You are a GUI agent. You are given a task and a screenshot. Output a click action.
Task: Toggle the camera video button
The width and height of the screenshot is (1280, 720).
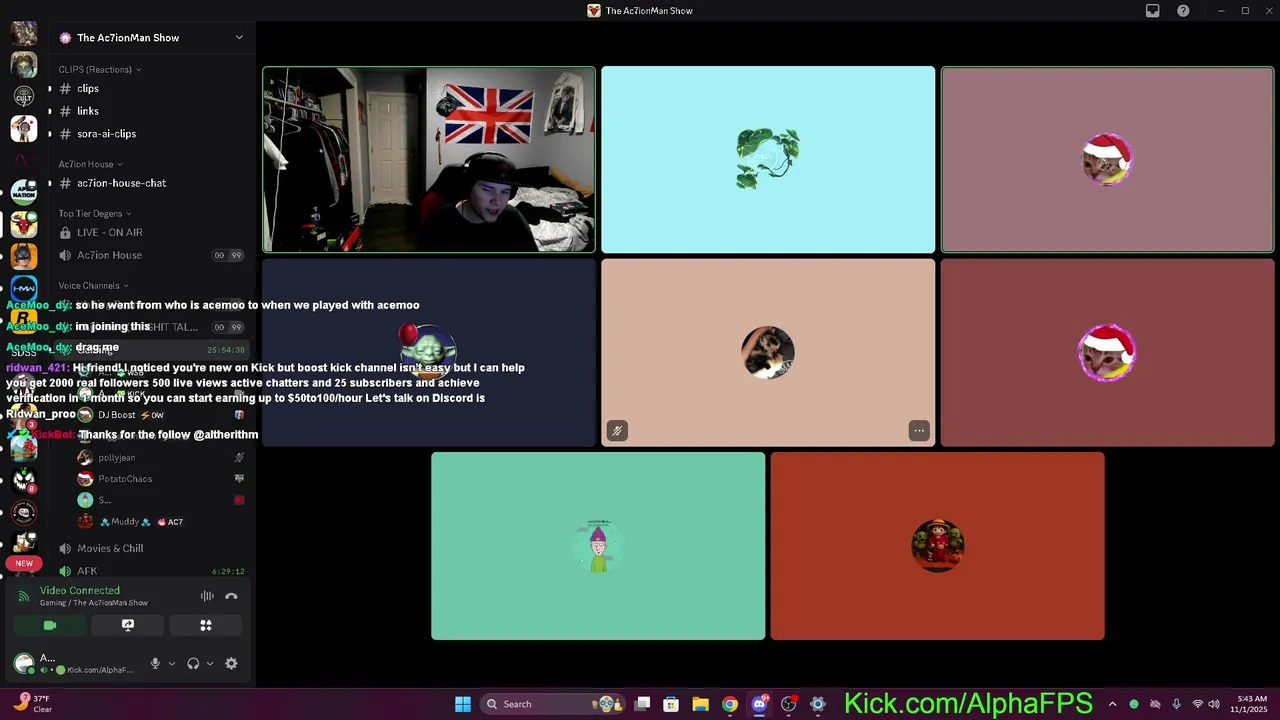(x=50, y=625)
